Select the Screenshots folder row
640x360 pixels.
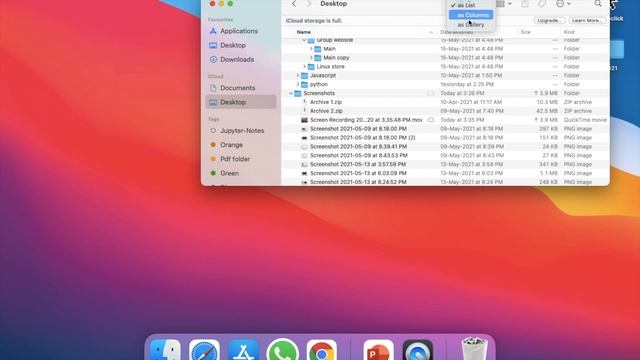(x=445, y=93)
